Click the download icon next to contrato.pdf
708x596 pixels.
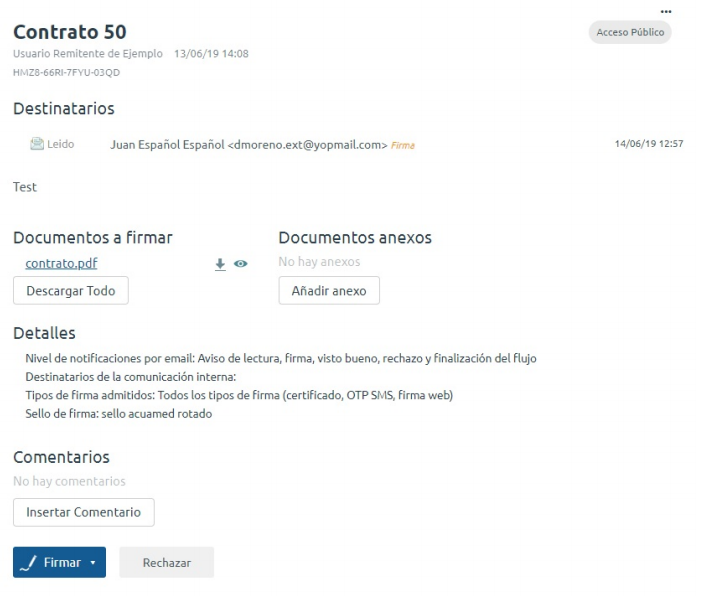[220, 264]
